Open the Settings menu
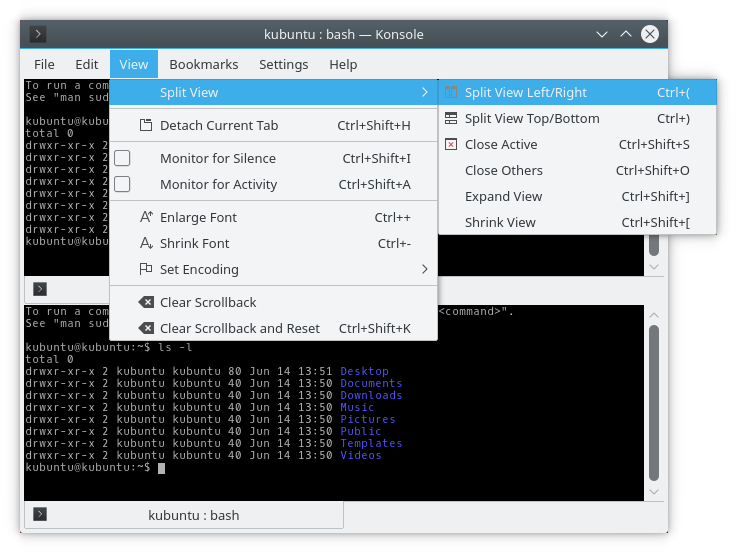Screen dimensions: 737x553 coord(283,64)
